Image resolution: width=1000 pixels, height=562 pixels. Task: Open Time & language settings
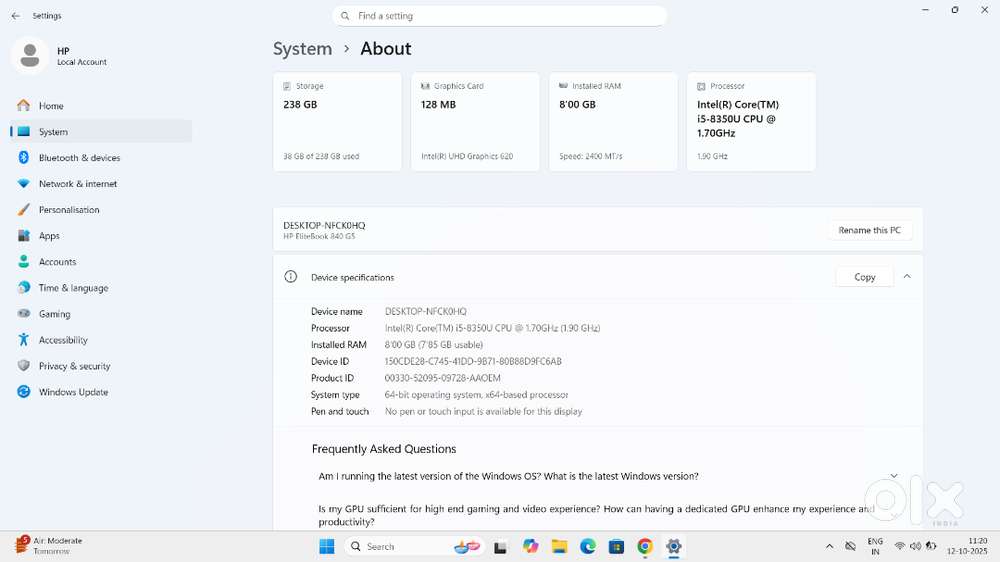(73, 288)
